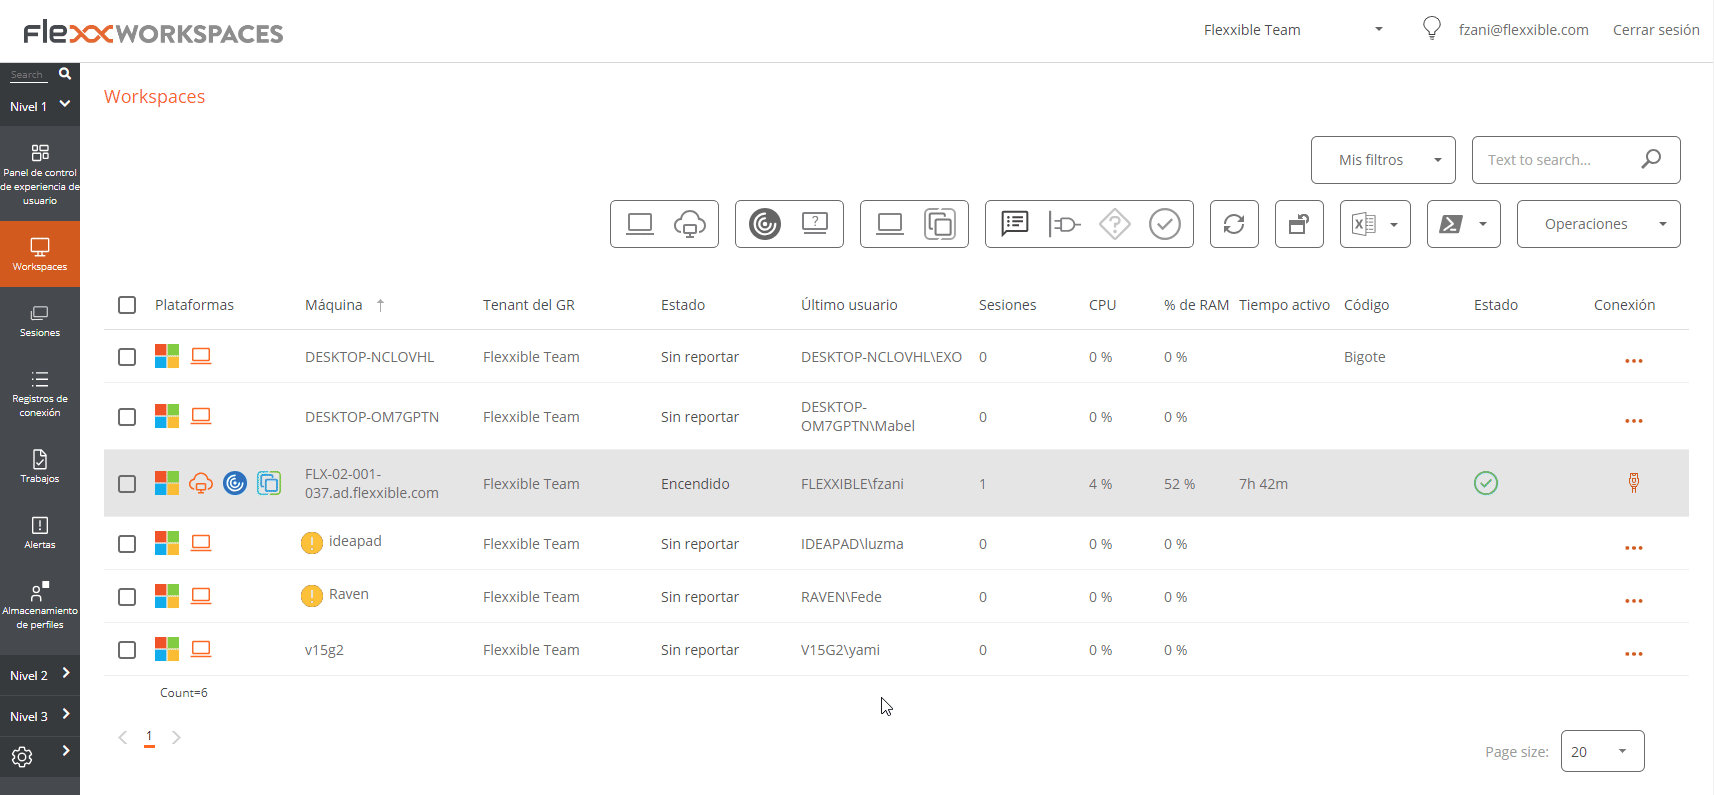Select the DESKTOP-OM7GPTN row checkbox

(x=127, y=417)
